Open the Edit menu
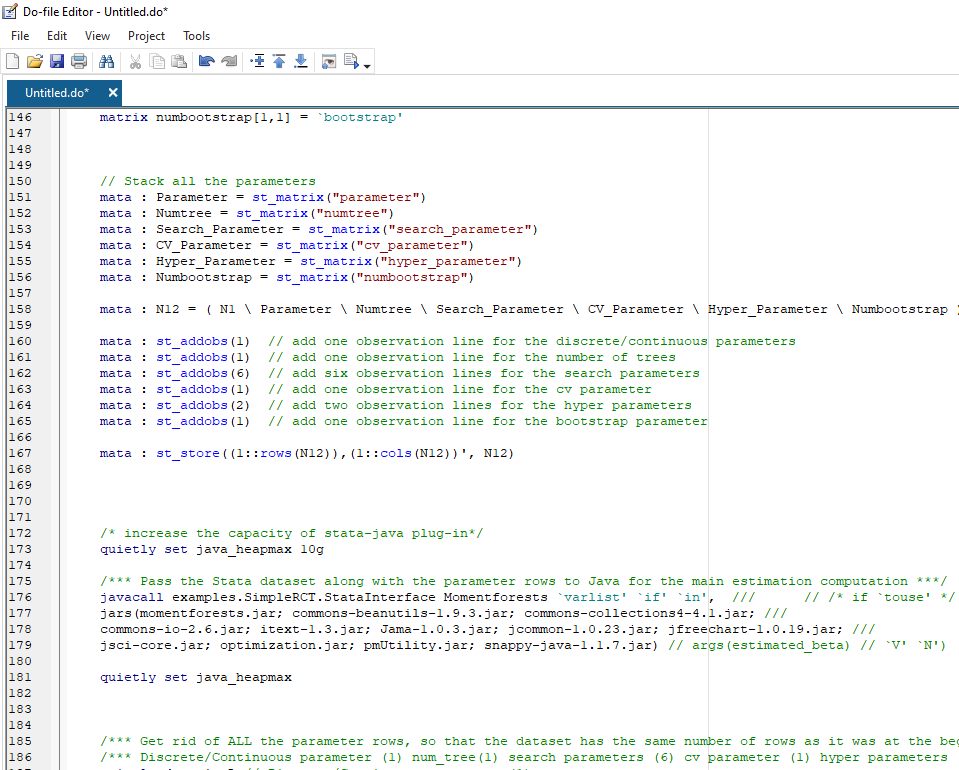 click(57, 36)
